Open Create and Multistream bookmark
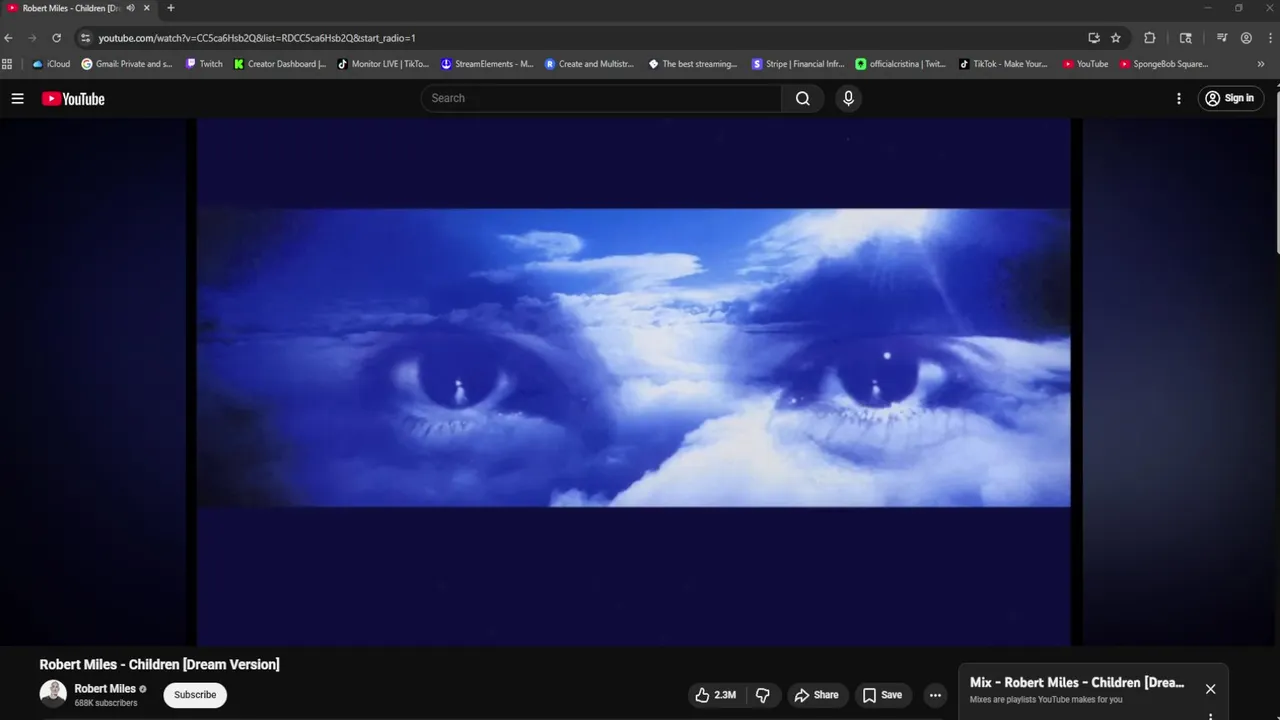 (590, 64)
